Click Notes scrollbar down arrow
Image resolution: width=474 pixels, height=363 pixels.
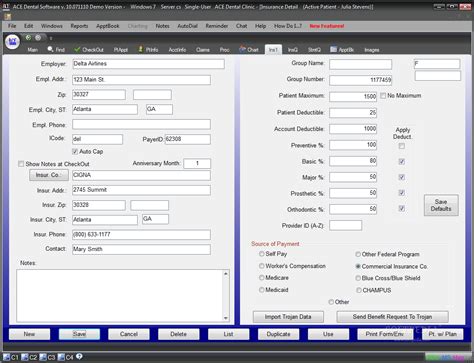coord(226,318)
